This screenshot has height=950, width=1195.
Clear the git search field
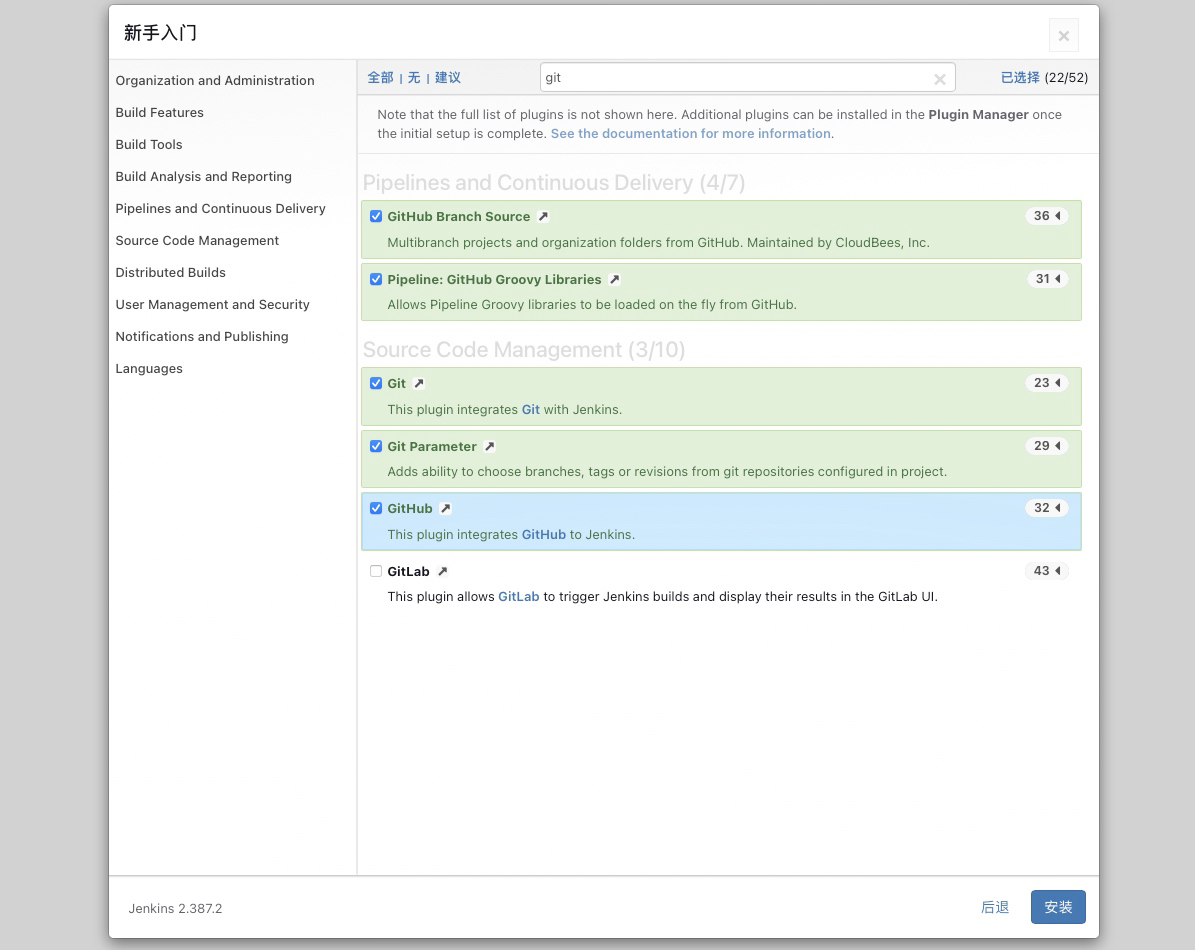click(940, 79)
